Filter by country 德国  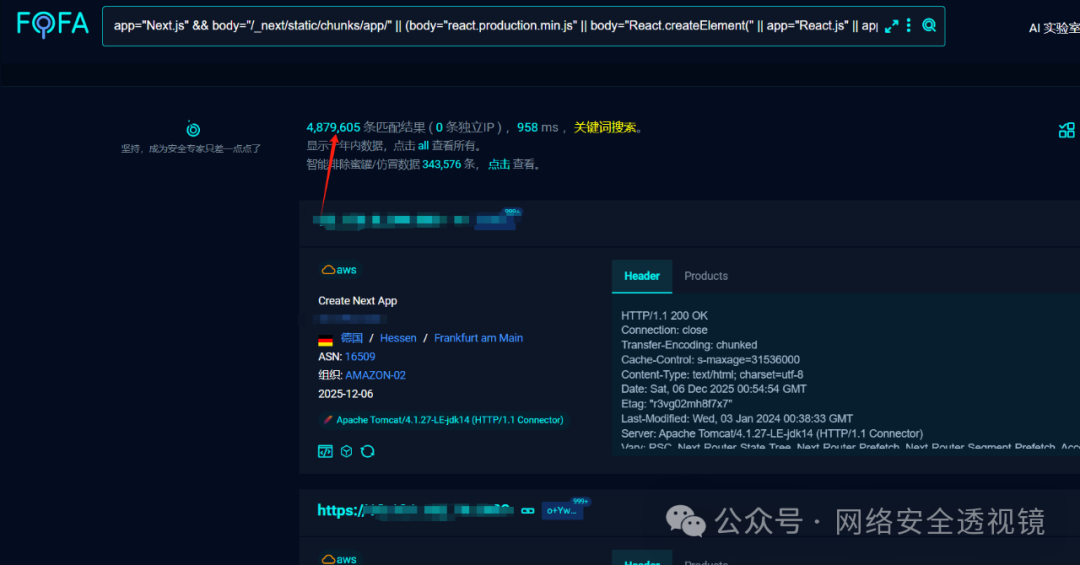coord(351,338)
